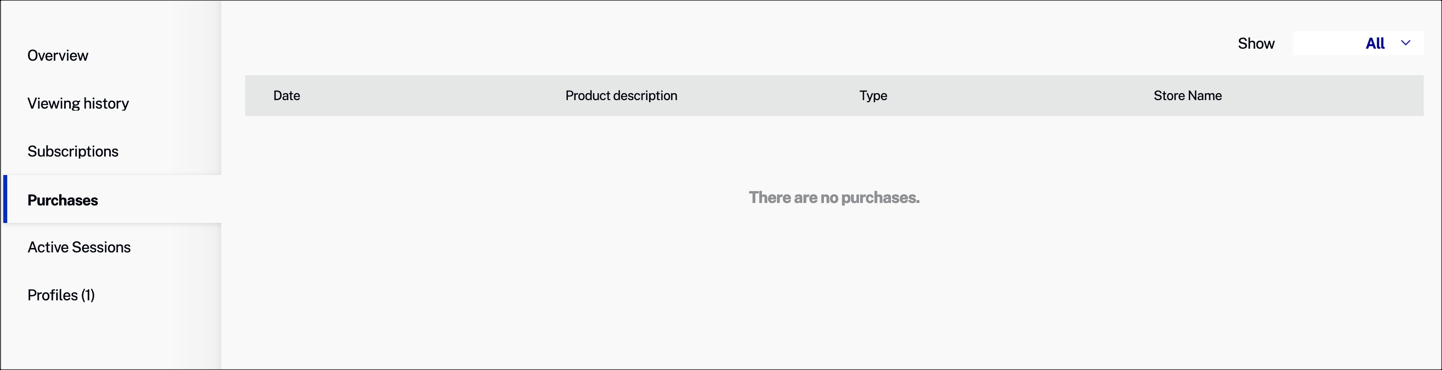This screenshot has height=370, width=1442.
Task: Sort by the Date column header
Action: [x=287, y=95]
